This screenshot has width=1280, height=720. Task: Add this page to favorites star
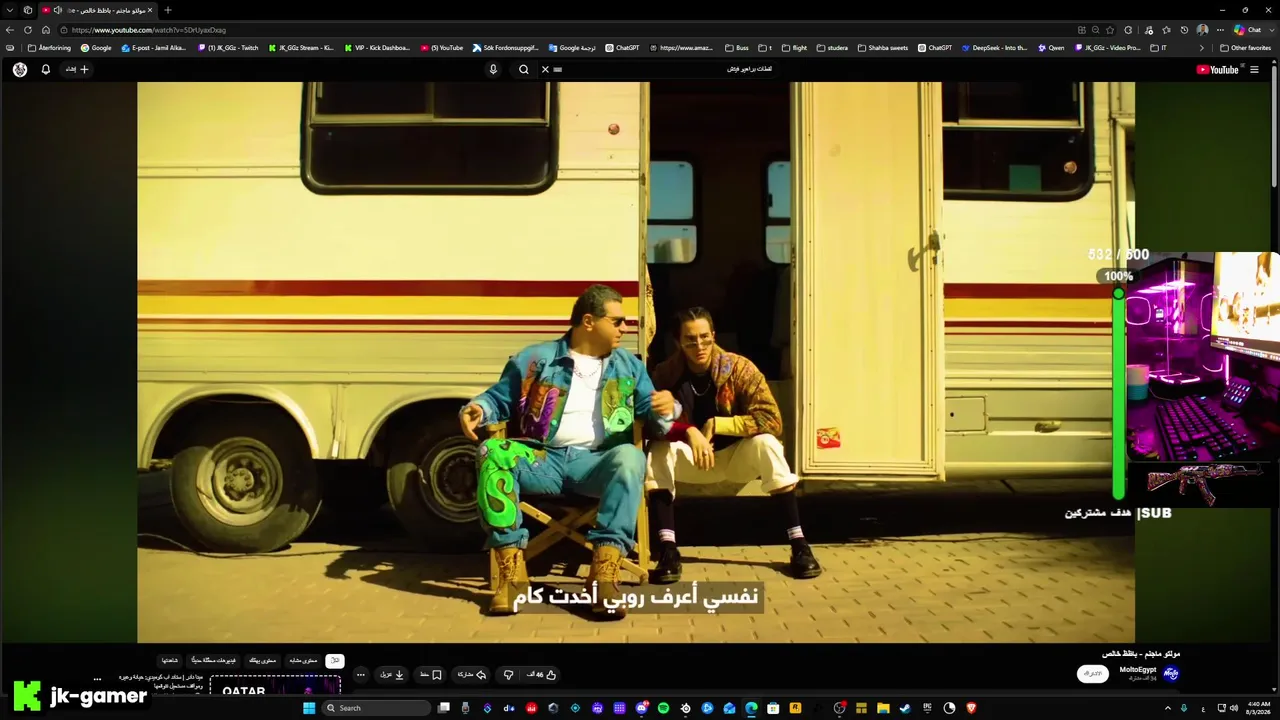coord(1111,30)
